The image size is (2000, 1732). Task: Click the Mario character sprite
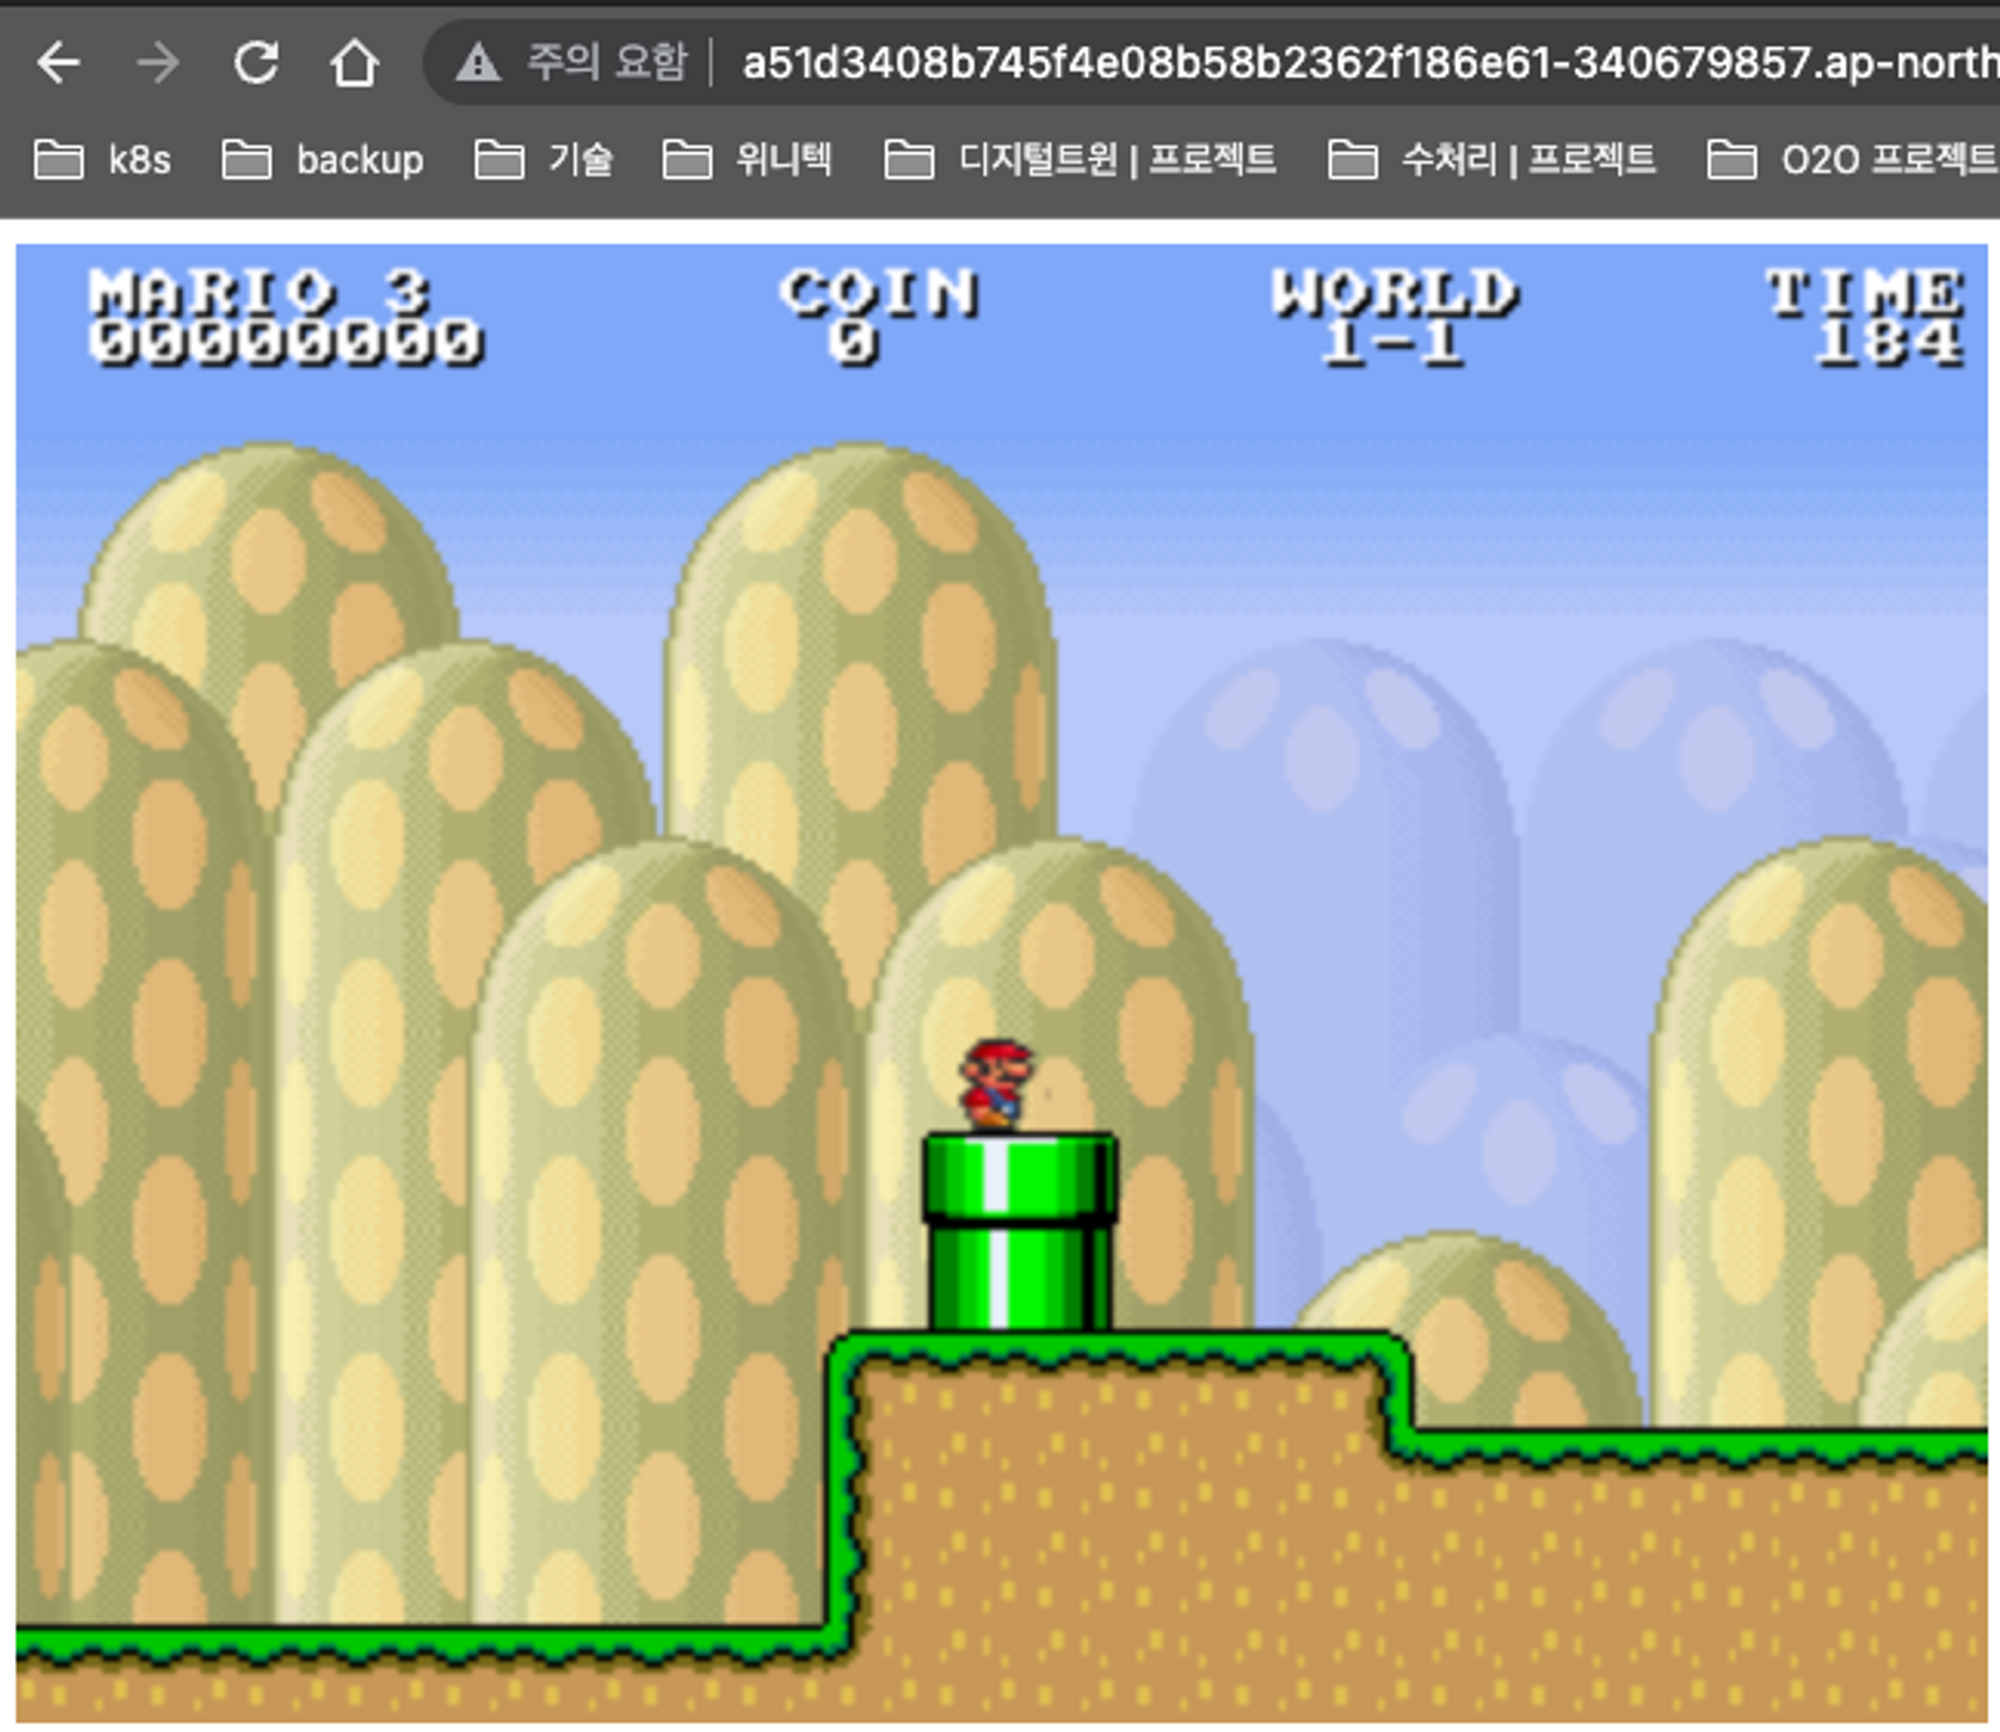point(996,1084)
